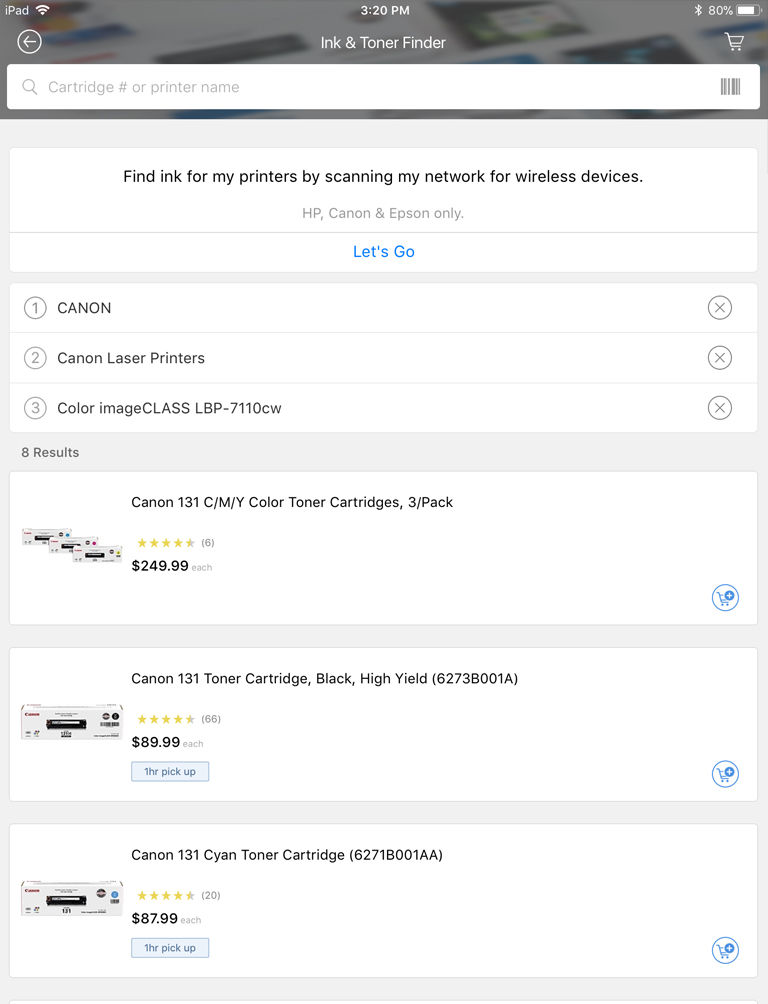Click the HP, Canon & Epson only note
Image resolution: width=768 pixels, height=1004 pixels.
pos(383,213)
